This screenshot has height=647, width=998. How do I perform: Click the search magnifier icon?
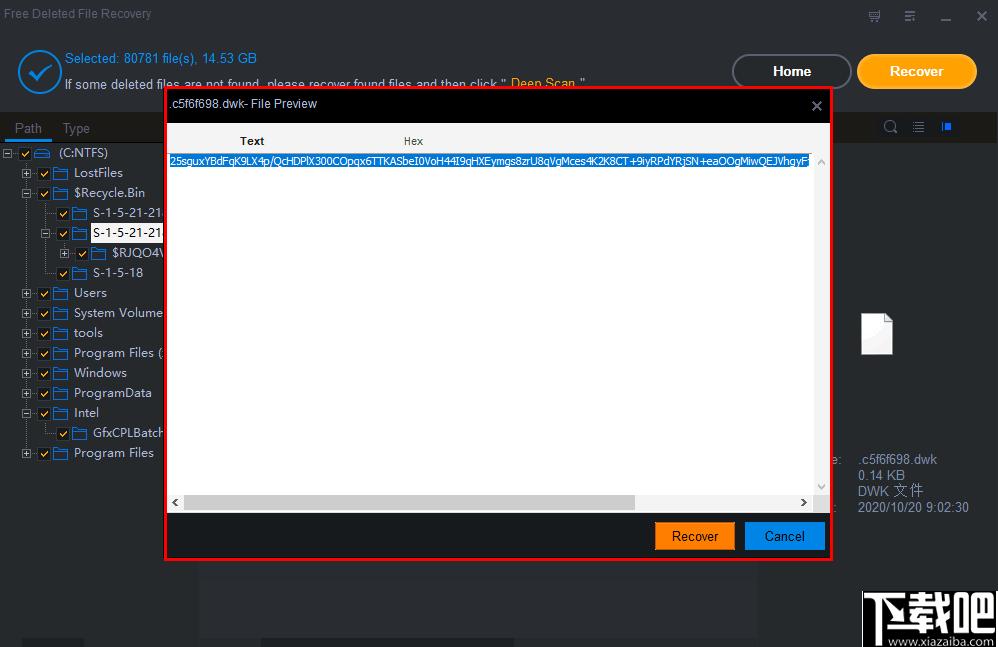click(x=890, y=127)
